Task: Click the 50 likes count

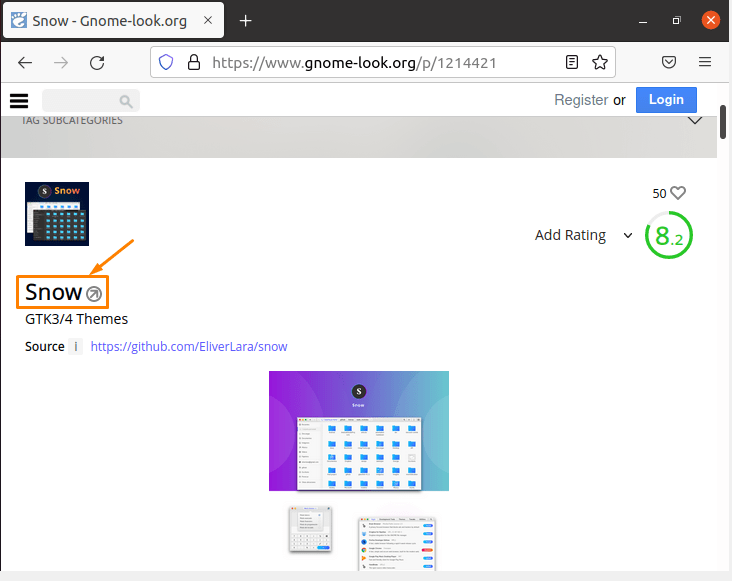Action: [x=659, y=193]
